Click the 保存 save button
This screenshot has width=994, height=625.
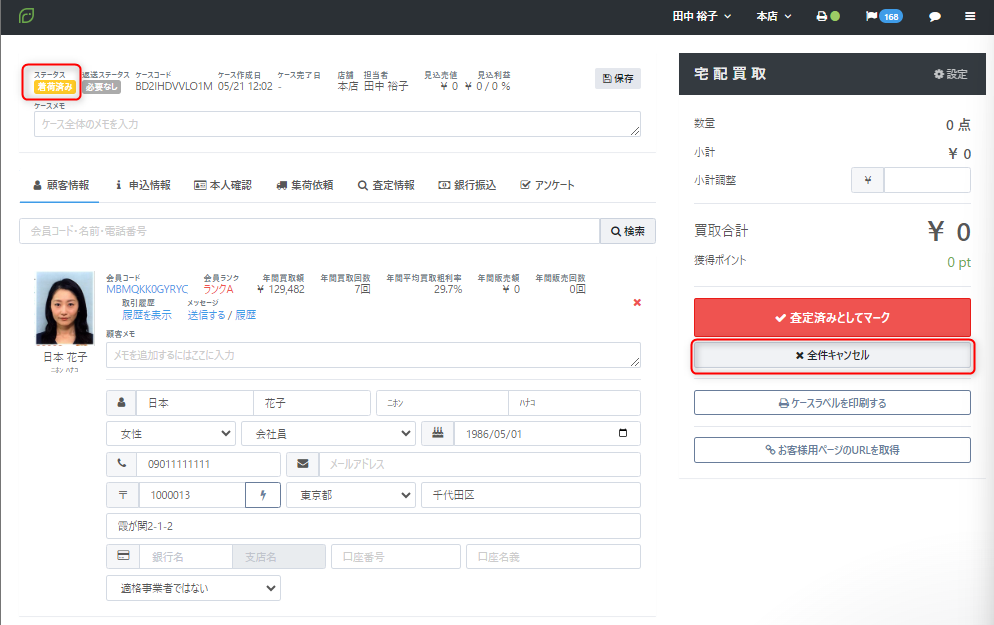click(617, 79)
